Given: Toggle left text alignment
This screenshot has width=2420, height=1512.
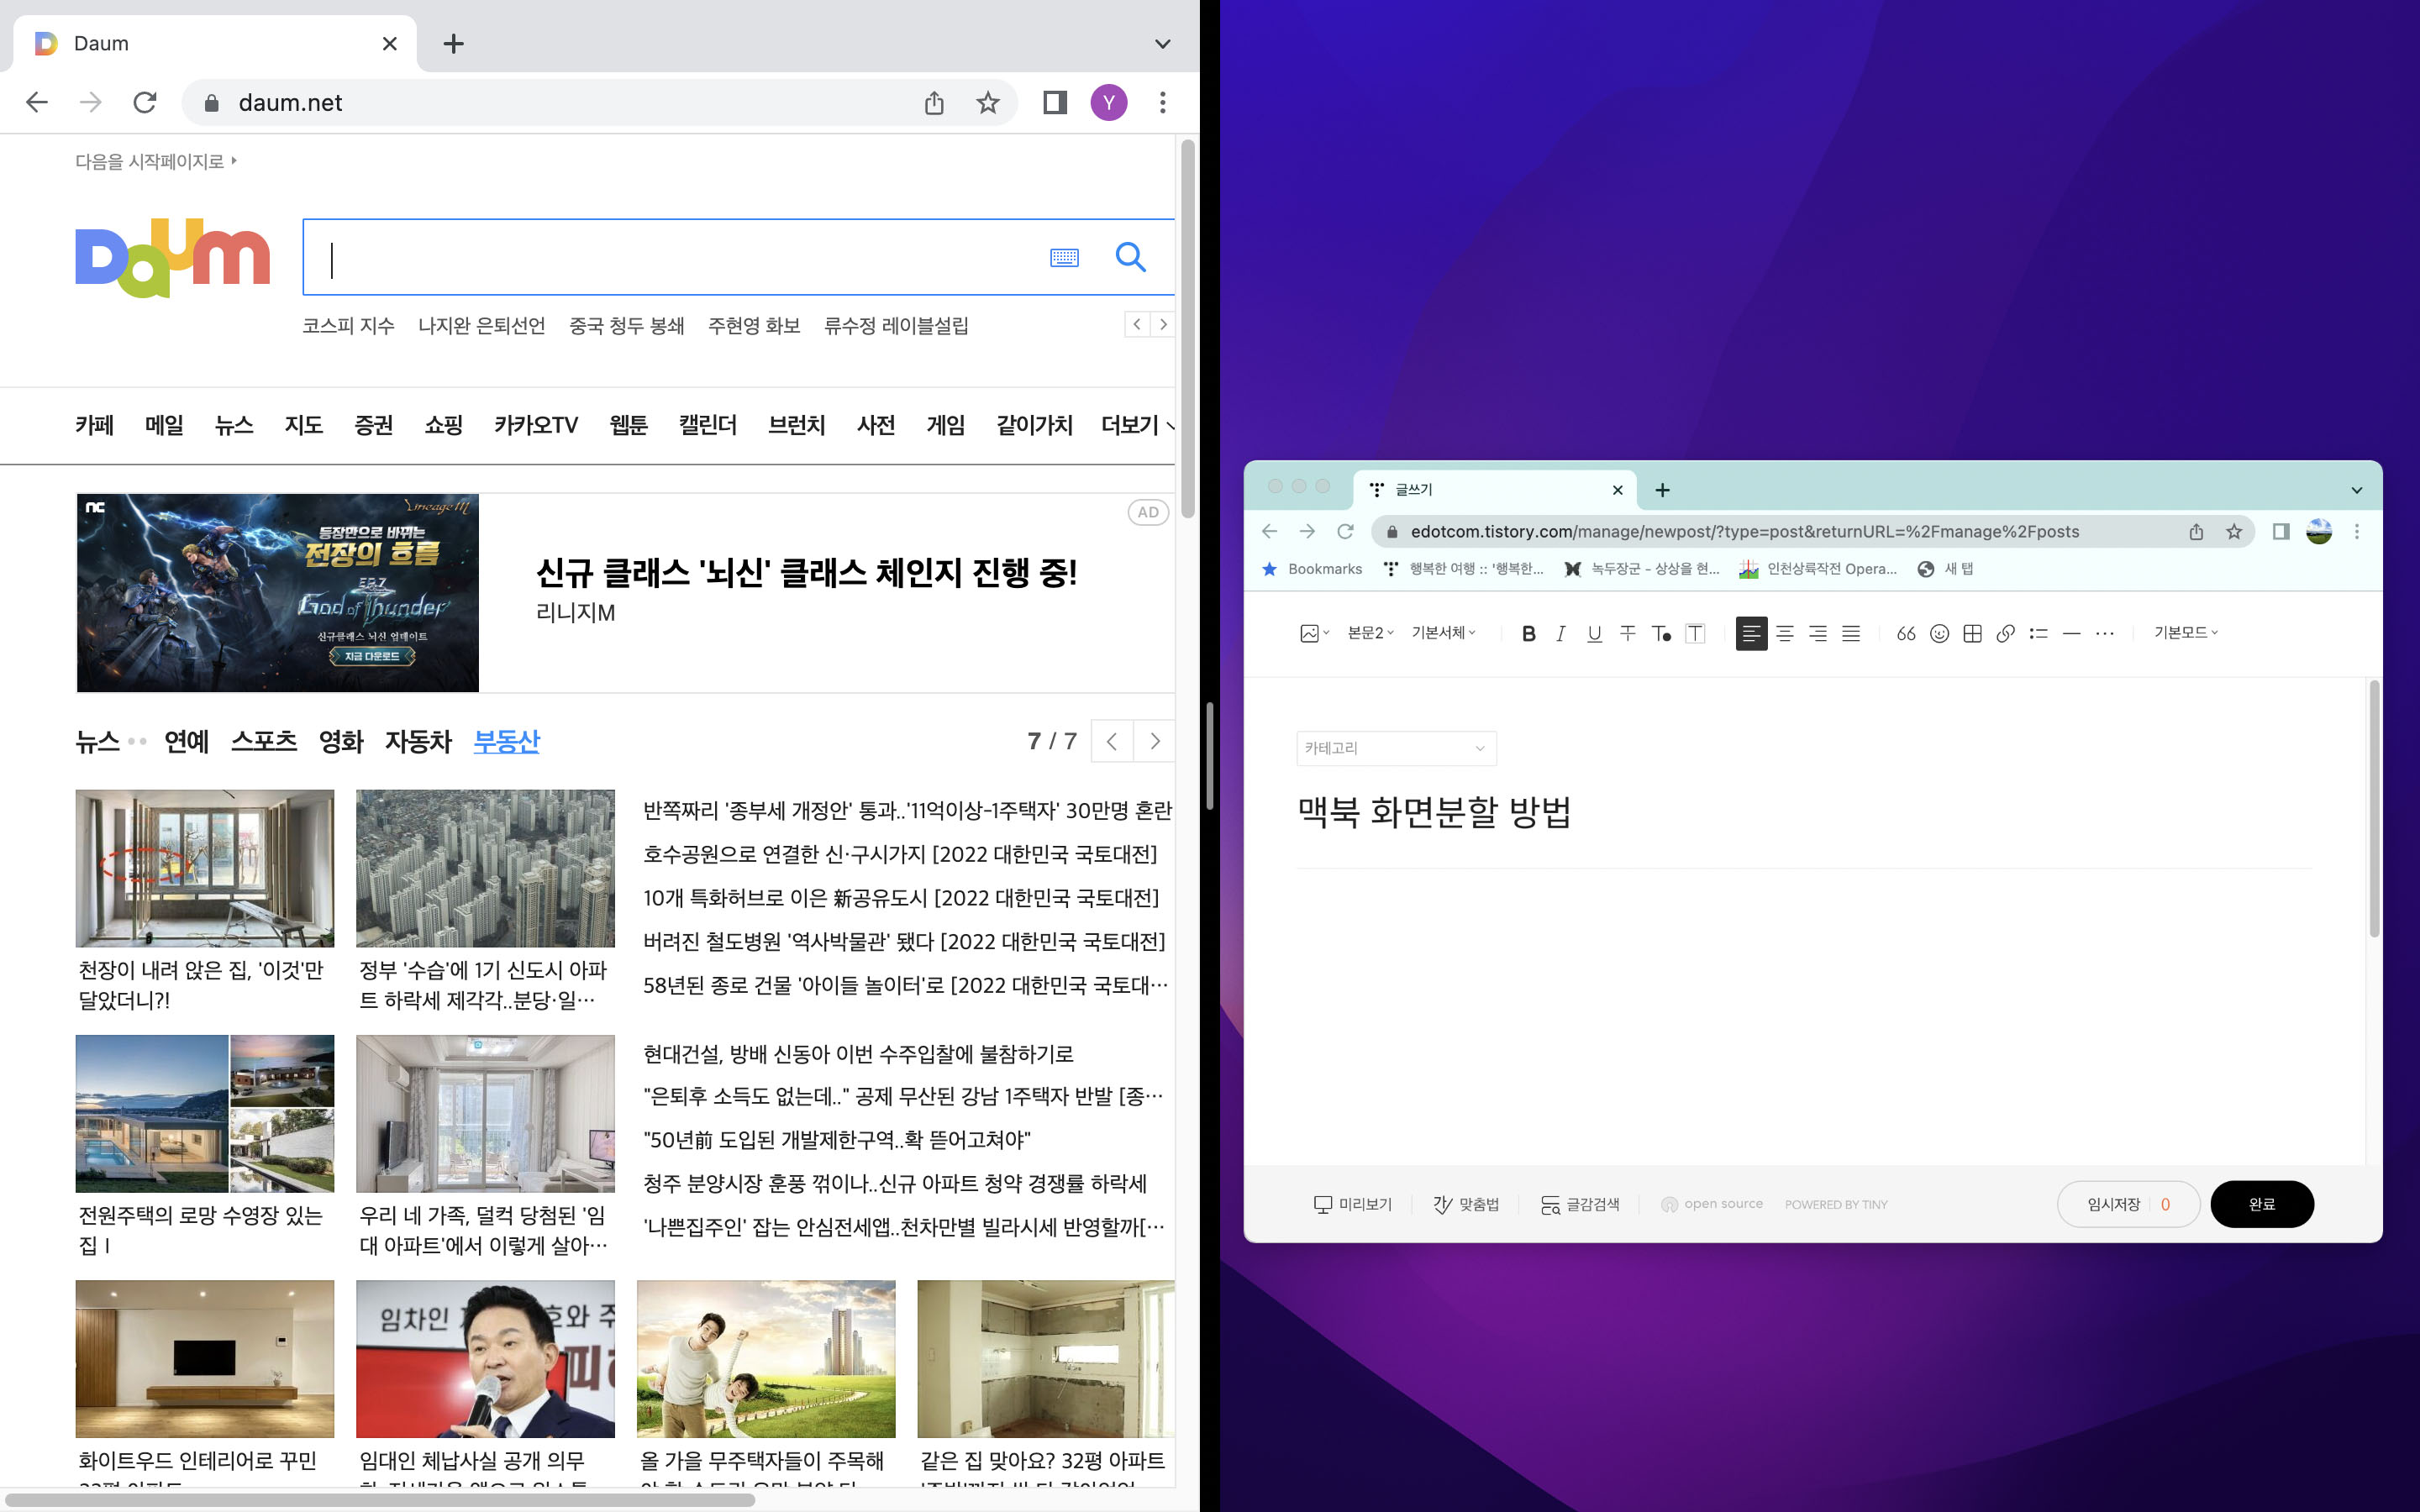Looking at the screenshot, I should coord(1751,633).
